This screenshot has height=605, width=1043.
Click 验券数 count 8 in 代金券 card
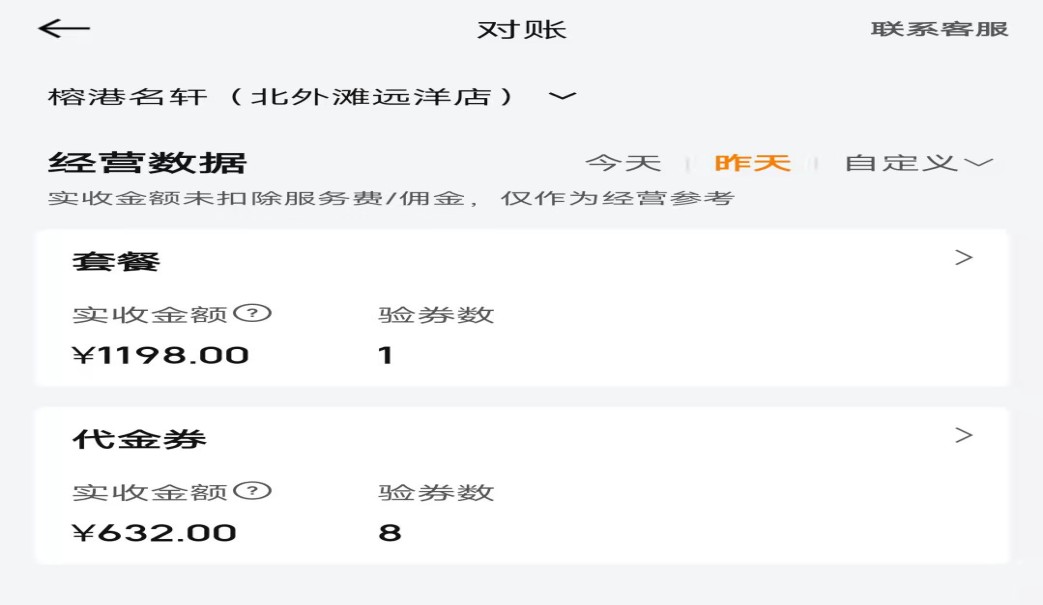coord(390,532)
